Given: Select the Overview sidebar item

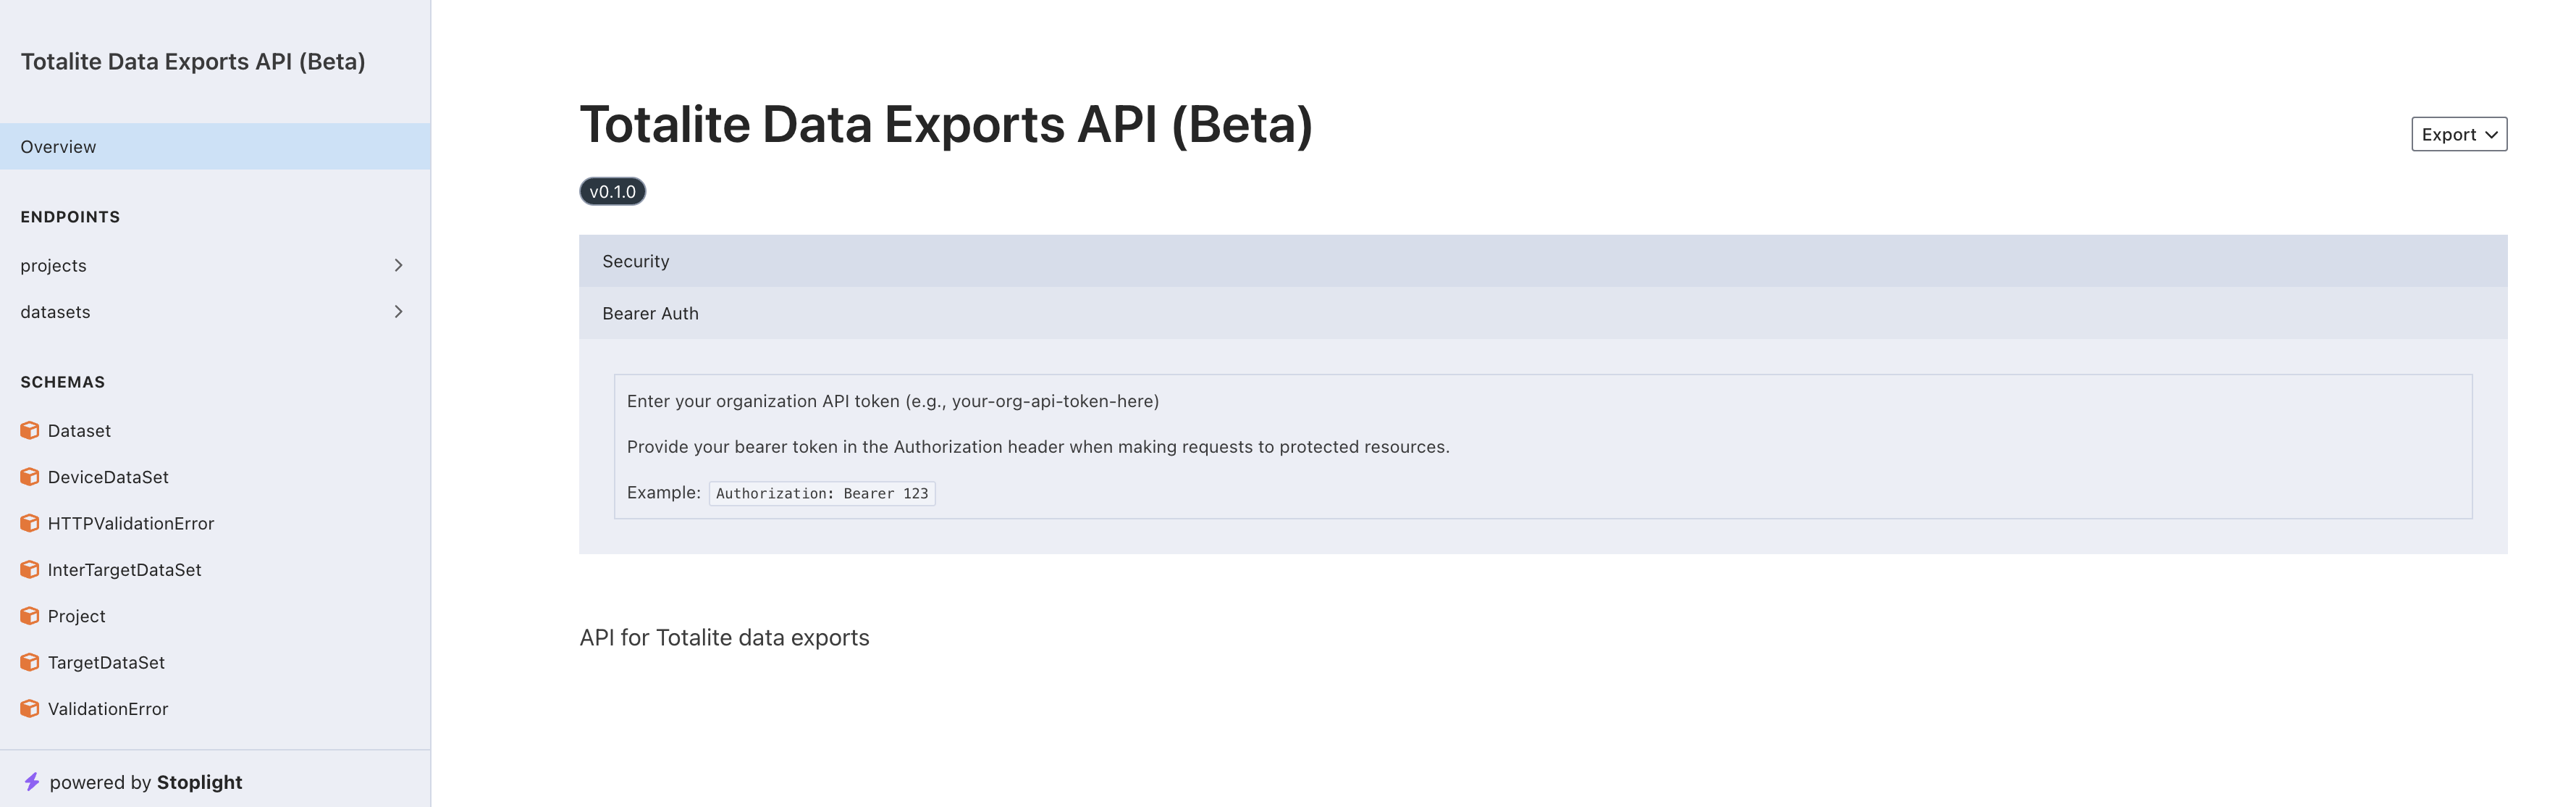Looking at the screenshot, I should (215, 146).
